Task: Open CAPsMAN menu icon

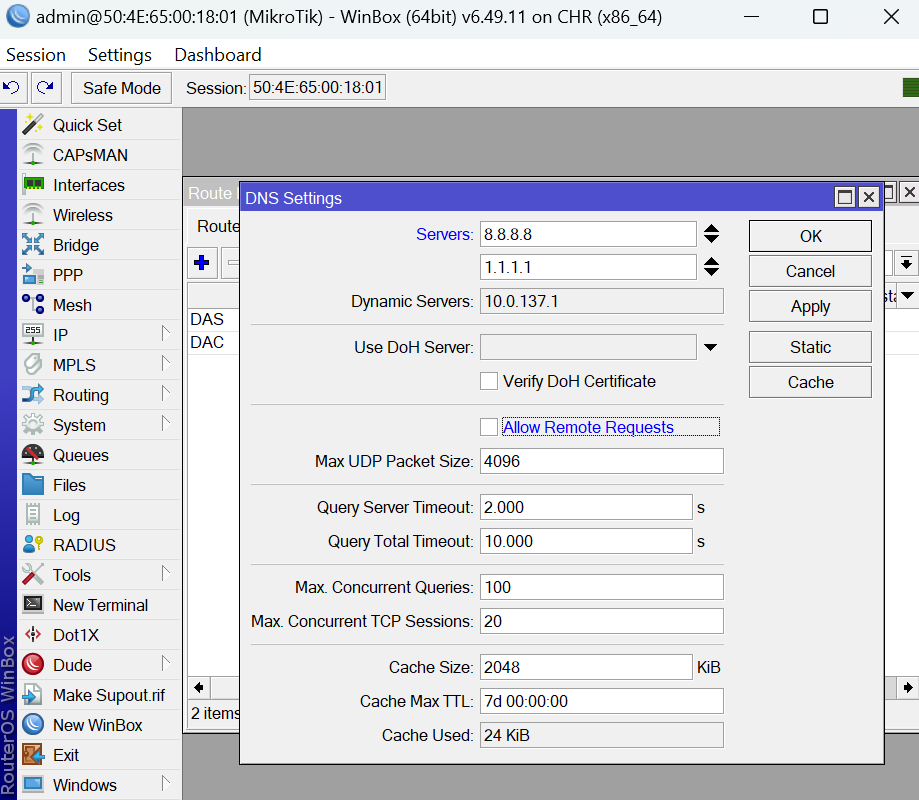Action: pyautogui.click(x=33, y=155)
